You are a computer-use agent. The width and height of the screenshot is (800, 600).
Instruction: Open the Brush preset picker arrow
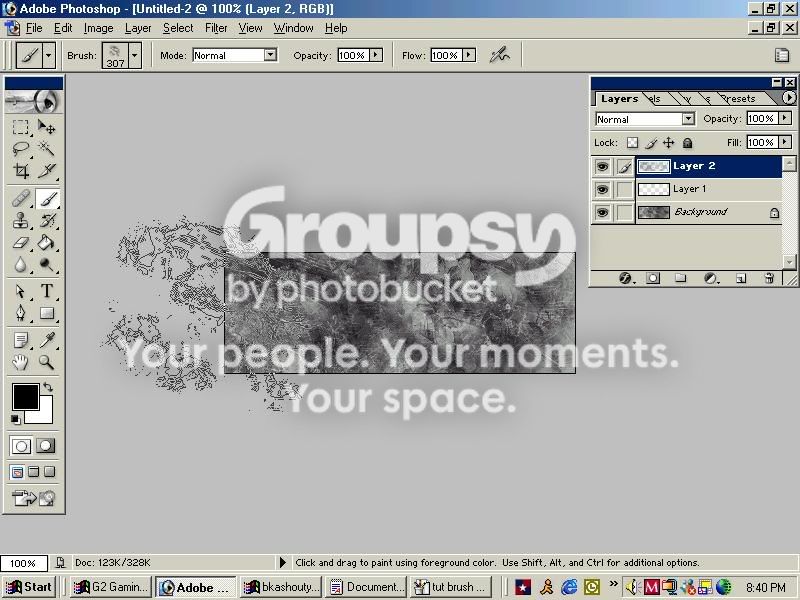click(x=135, y=55)
